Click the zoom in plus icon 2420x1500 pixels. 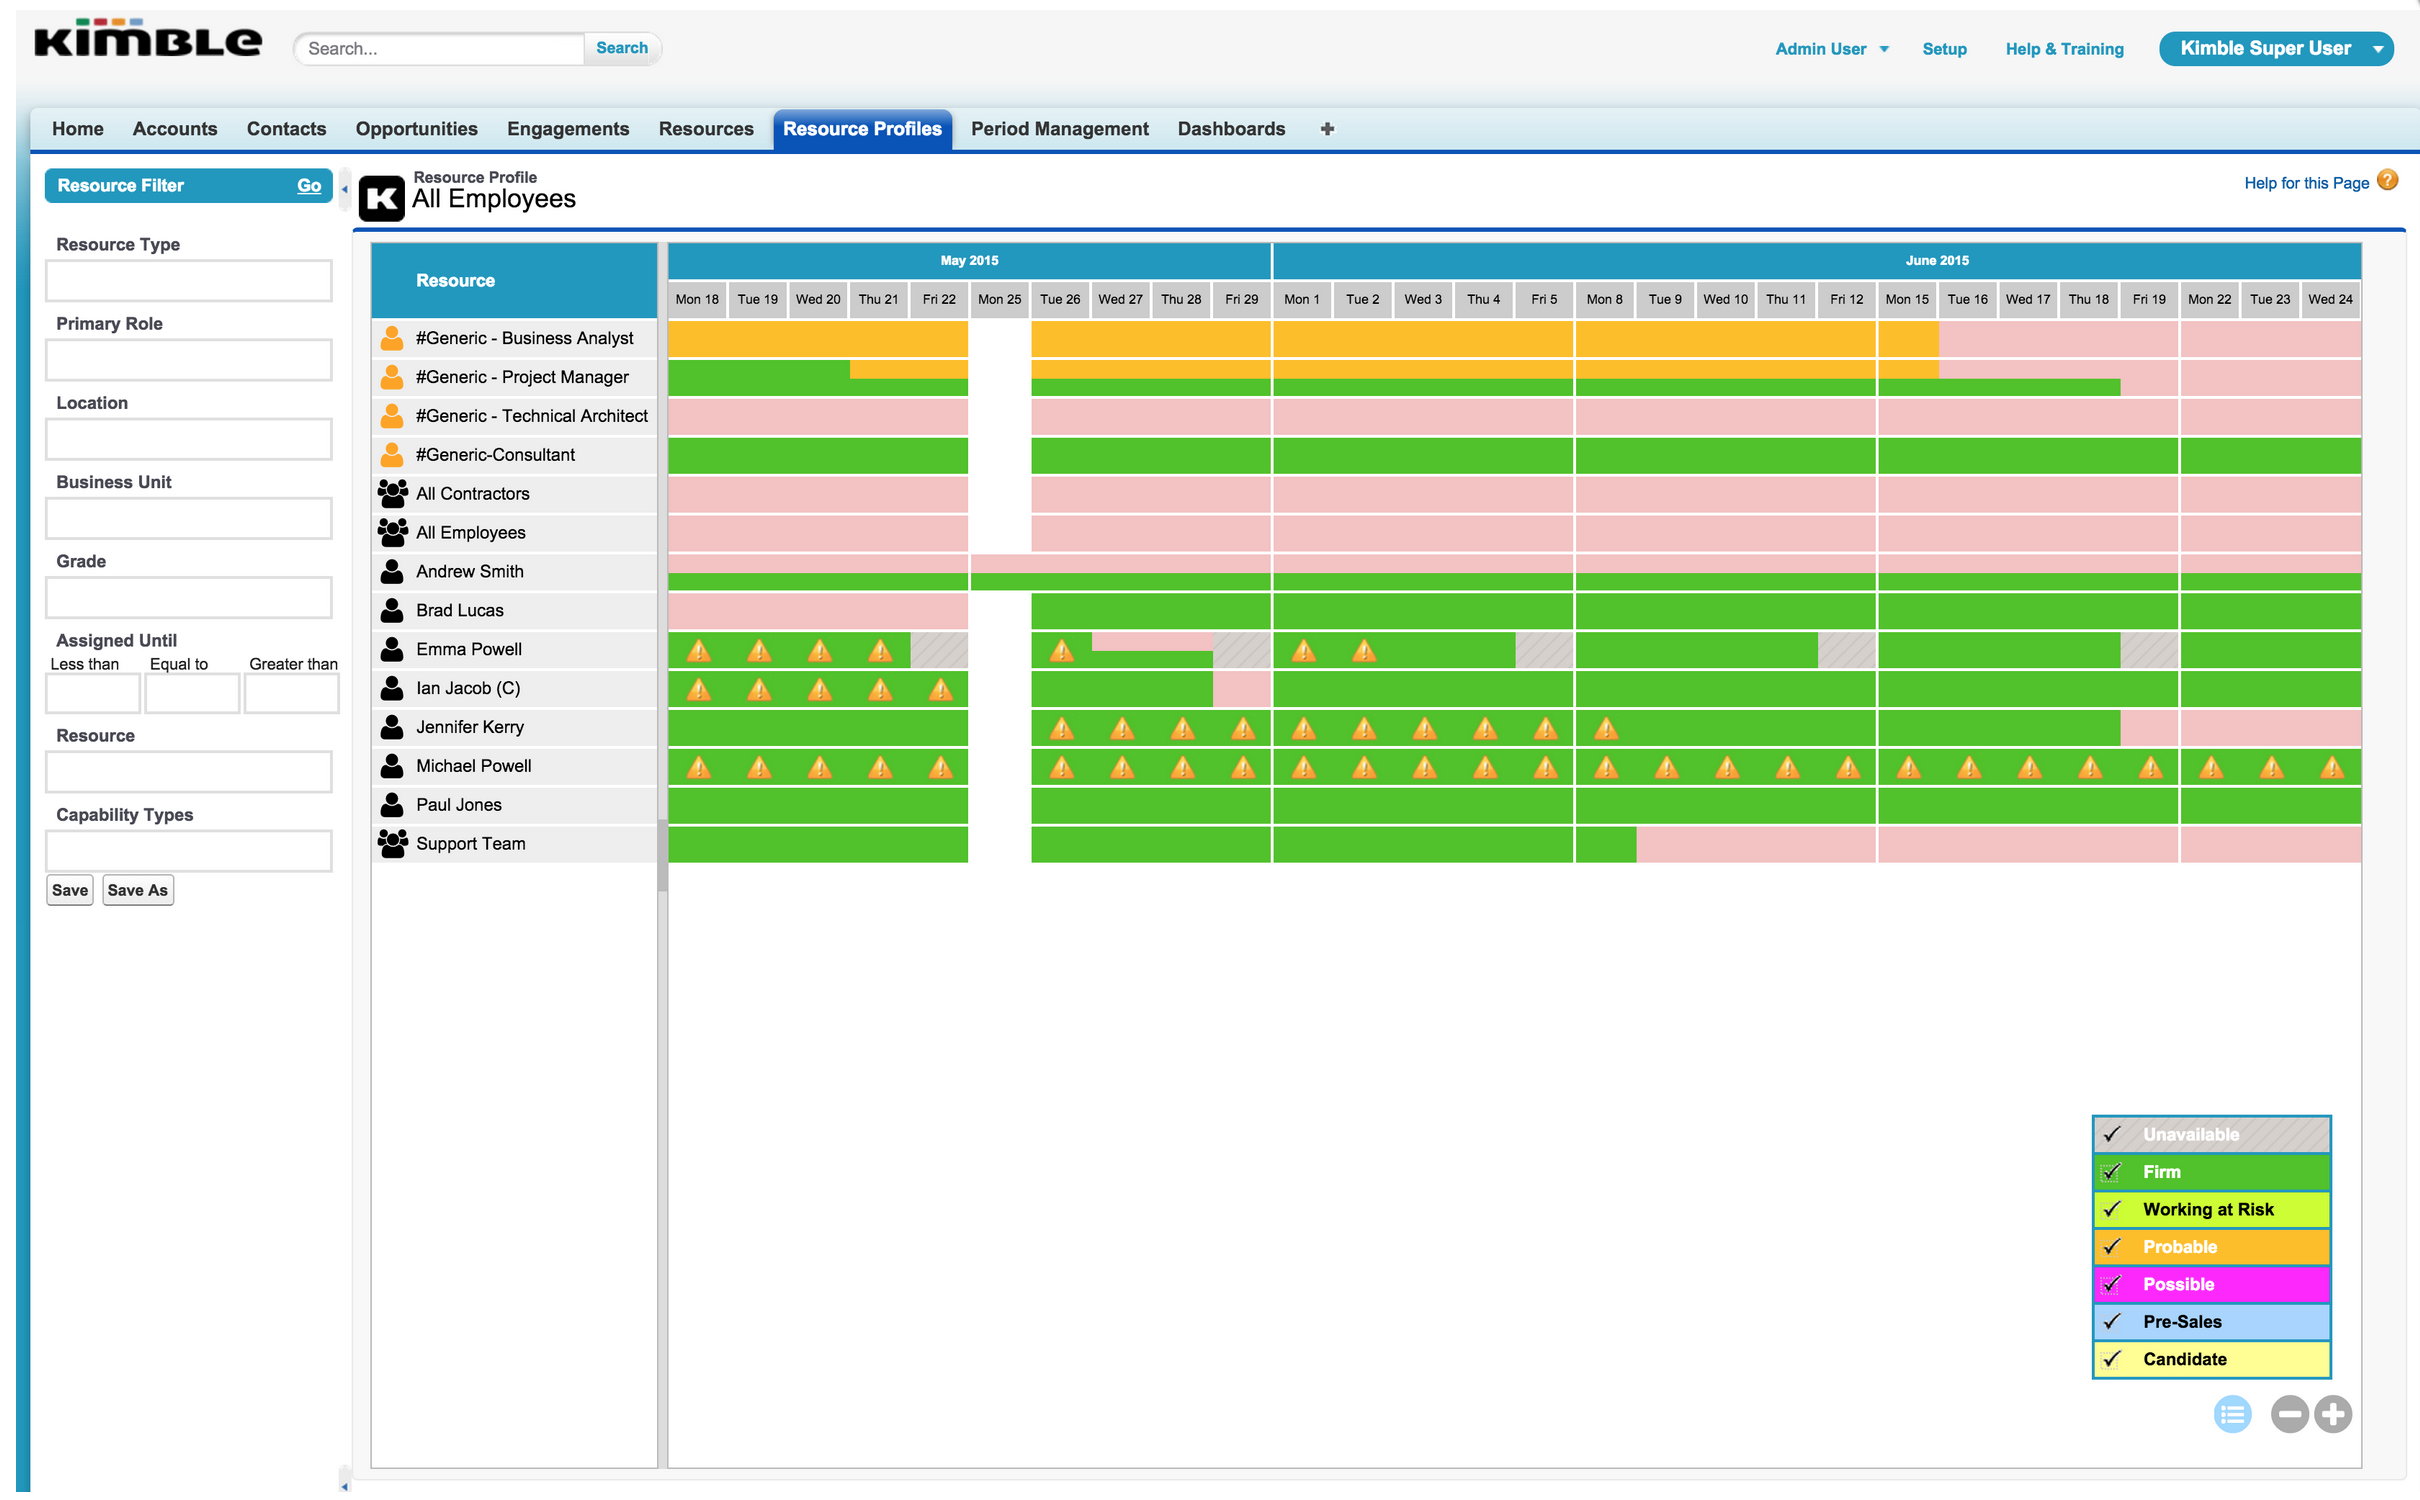pos(2332,1414)
